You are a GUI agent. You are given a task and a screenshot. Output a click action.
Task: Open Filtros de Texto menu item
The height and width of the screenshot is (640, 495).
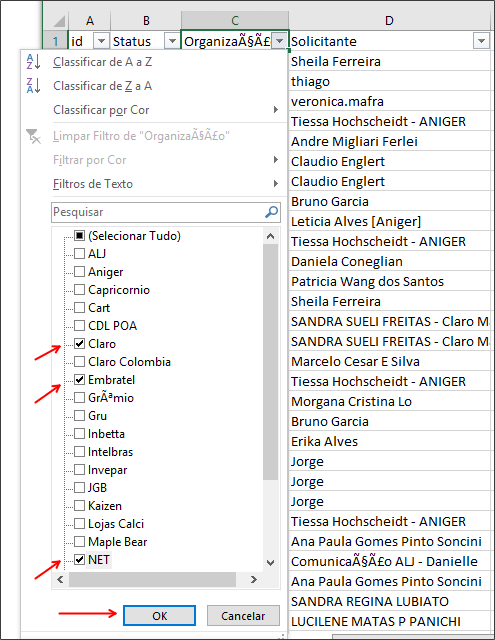tap(153, 184)
